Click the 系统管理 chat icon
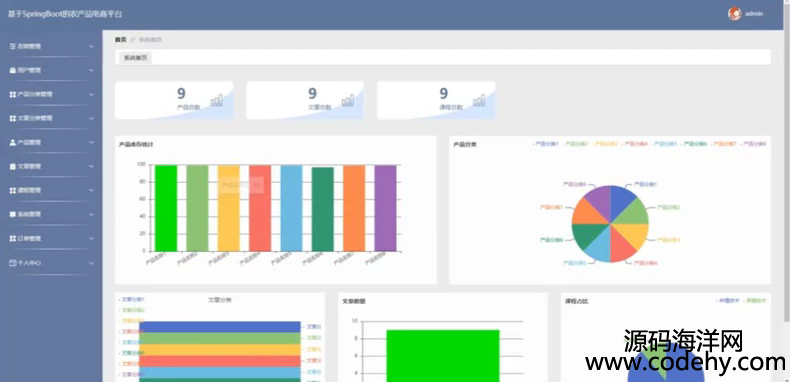790x382 pixels. [x=13, y=215]
